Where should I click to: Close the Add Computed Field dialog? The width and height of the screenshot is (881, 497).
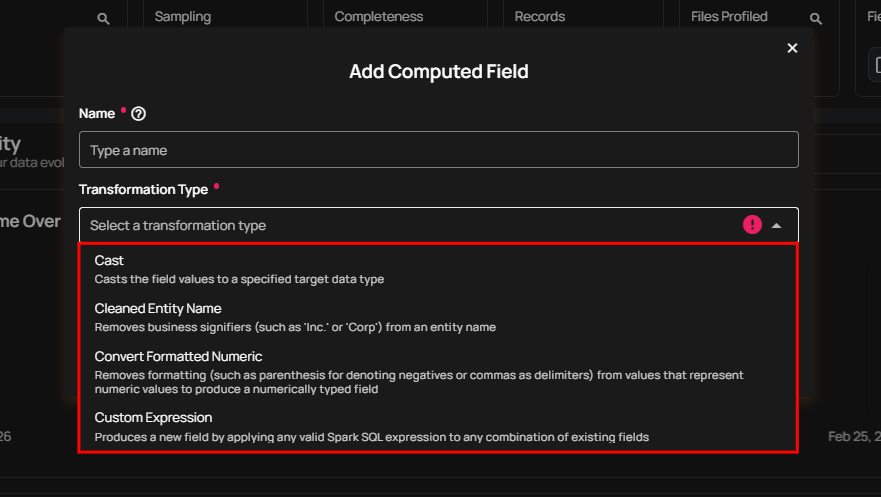click(792, 48)
